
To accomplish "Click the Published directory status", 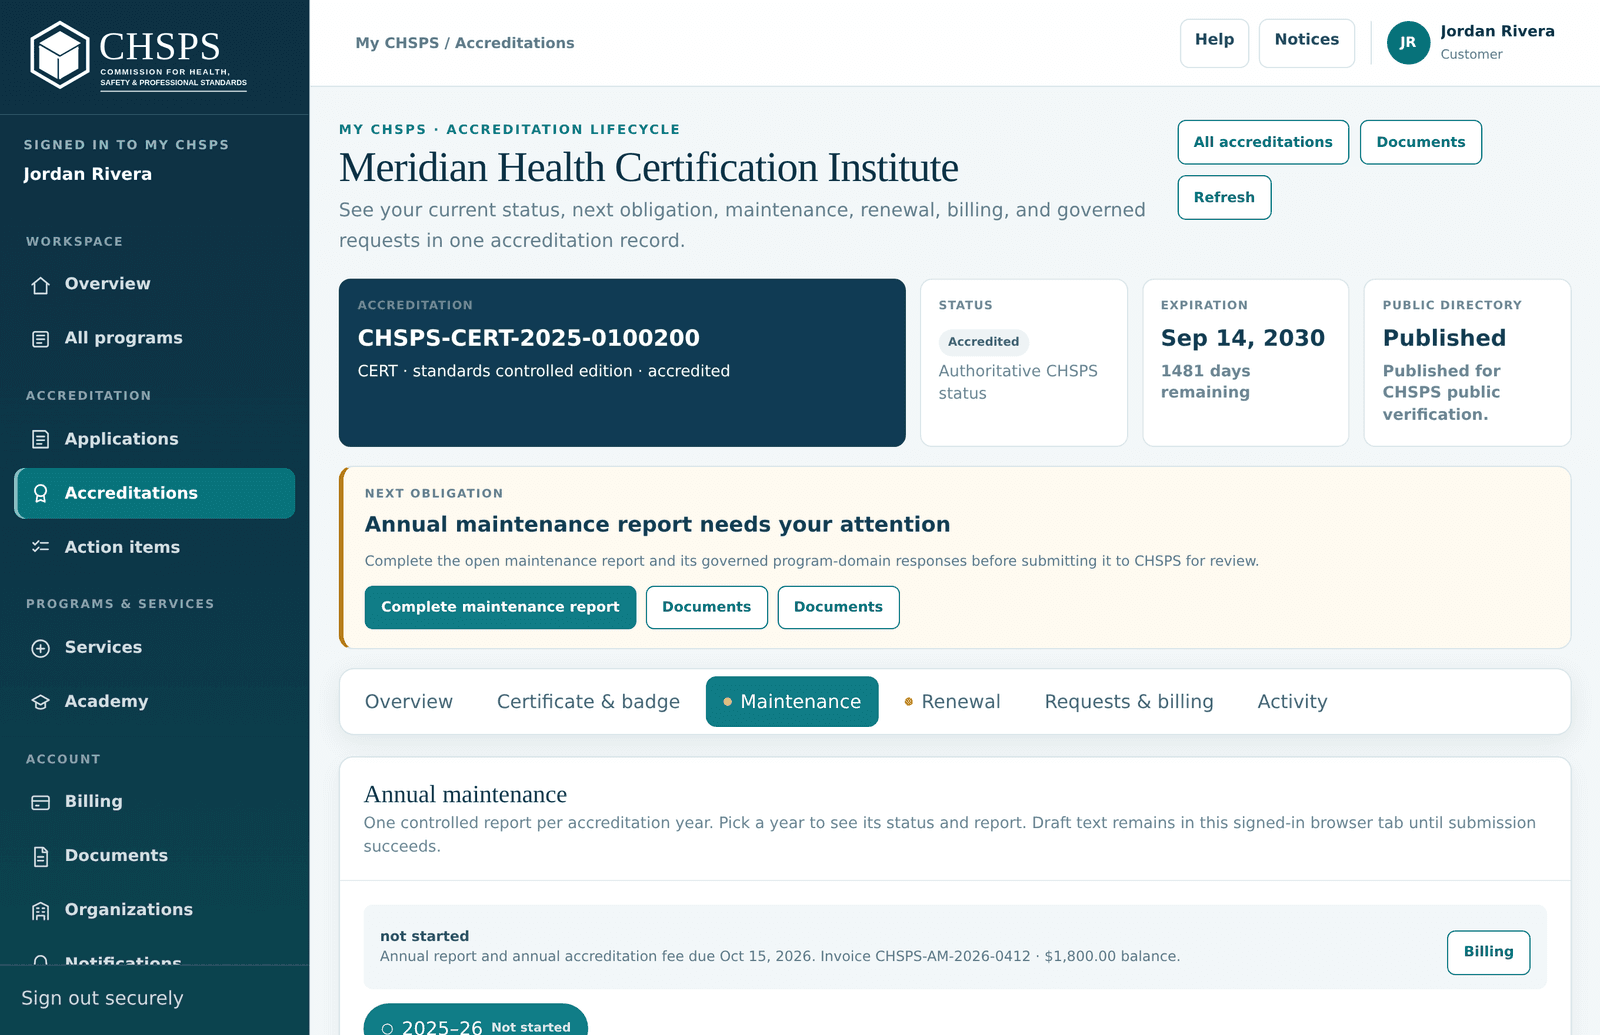I will click(1444, 338).
